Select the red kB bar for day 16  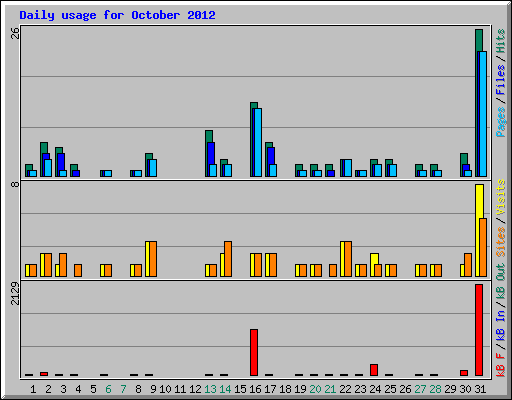click(x=254, y=352)
